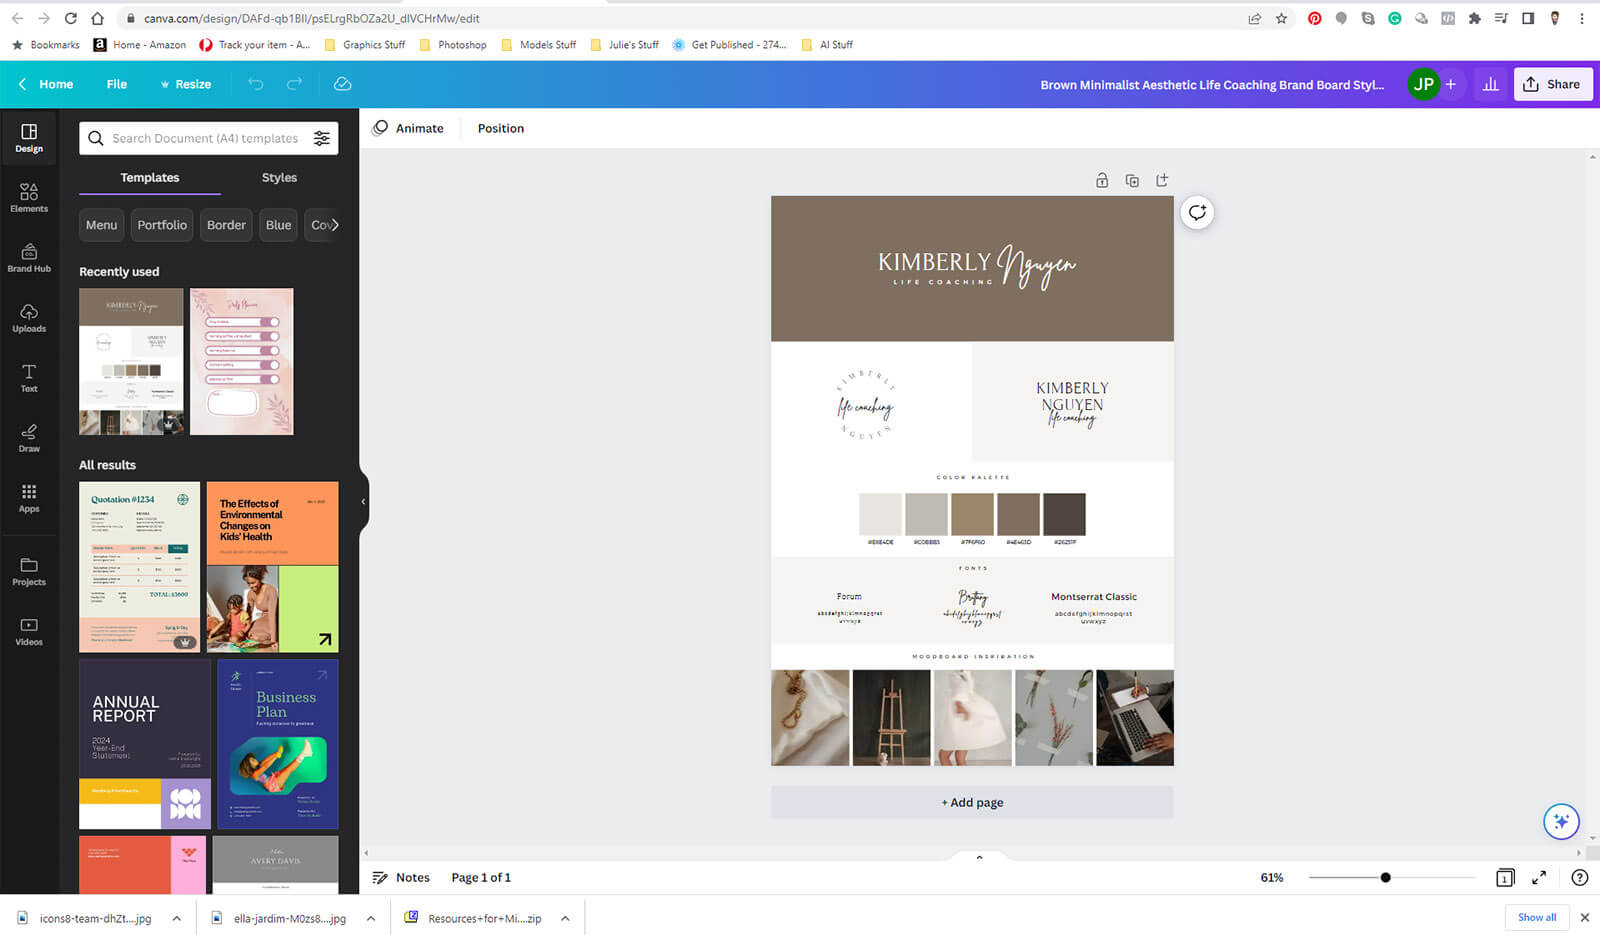
Task: Switch to the Styles tab
Action: tap(279, 177)
